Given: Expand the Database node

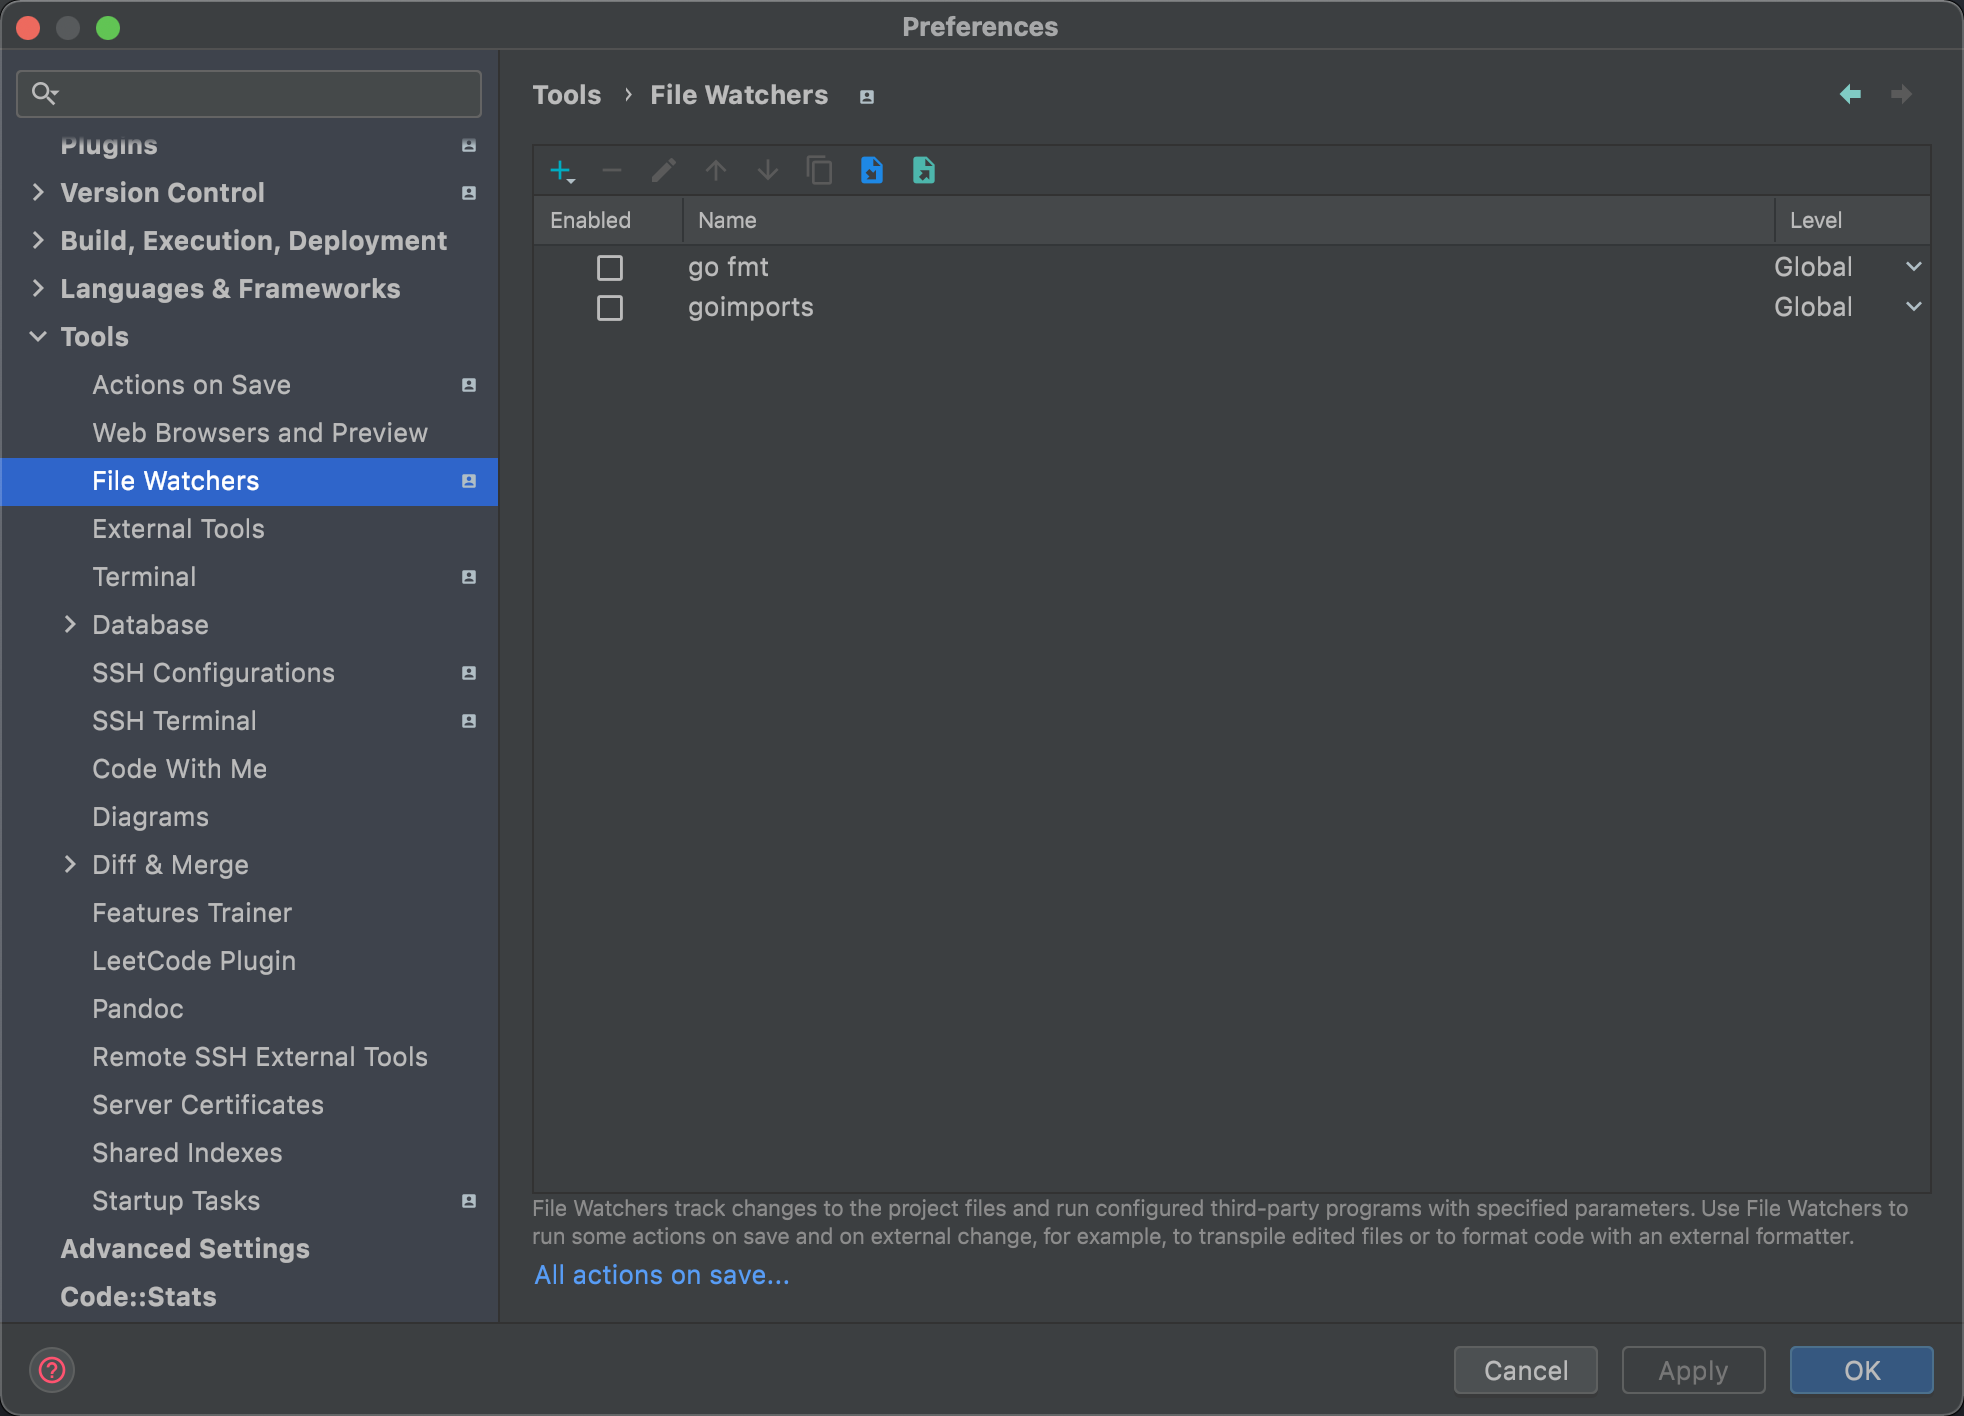Looking at the screenshot, I should coord(70,624).
